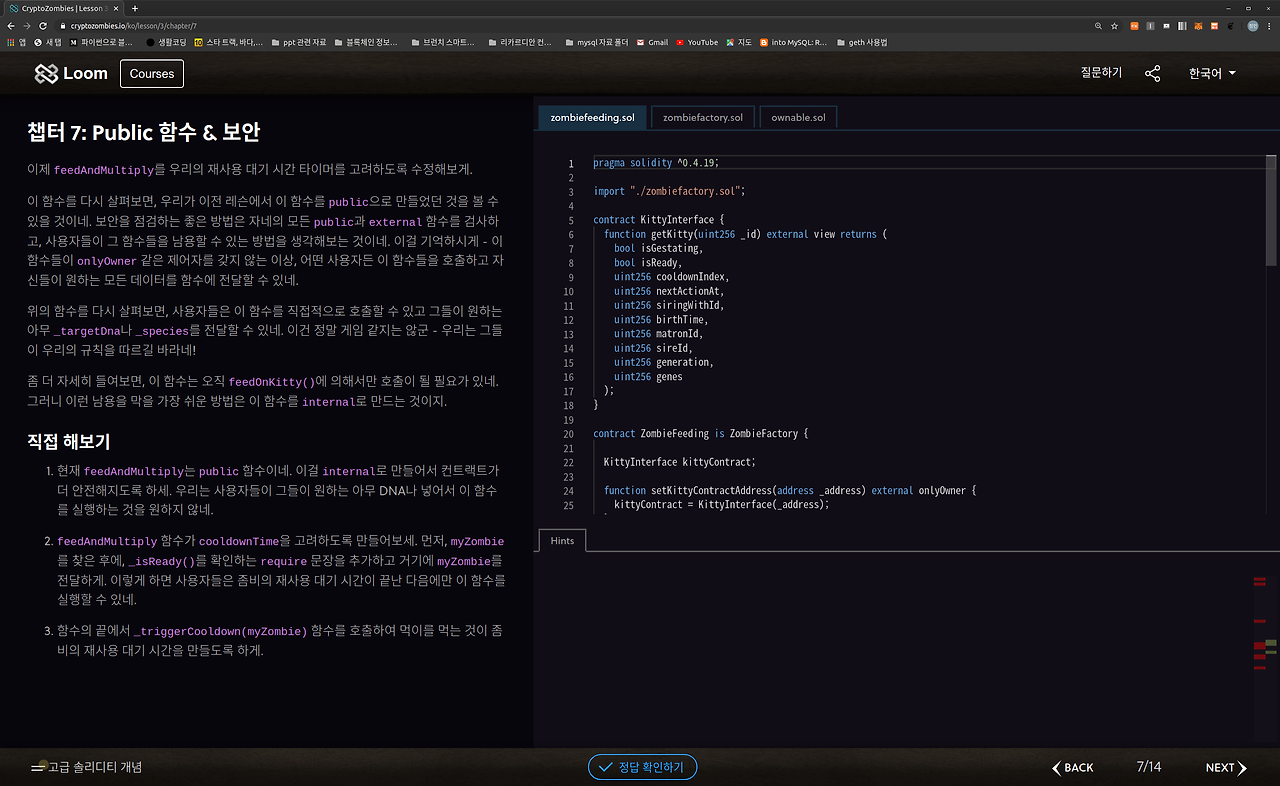Switch to ownable.sol tab
Viewport: 1280px width, 786px height.
coord(798,118)
